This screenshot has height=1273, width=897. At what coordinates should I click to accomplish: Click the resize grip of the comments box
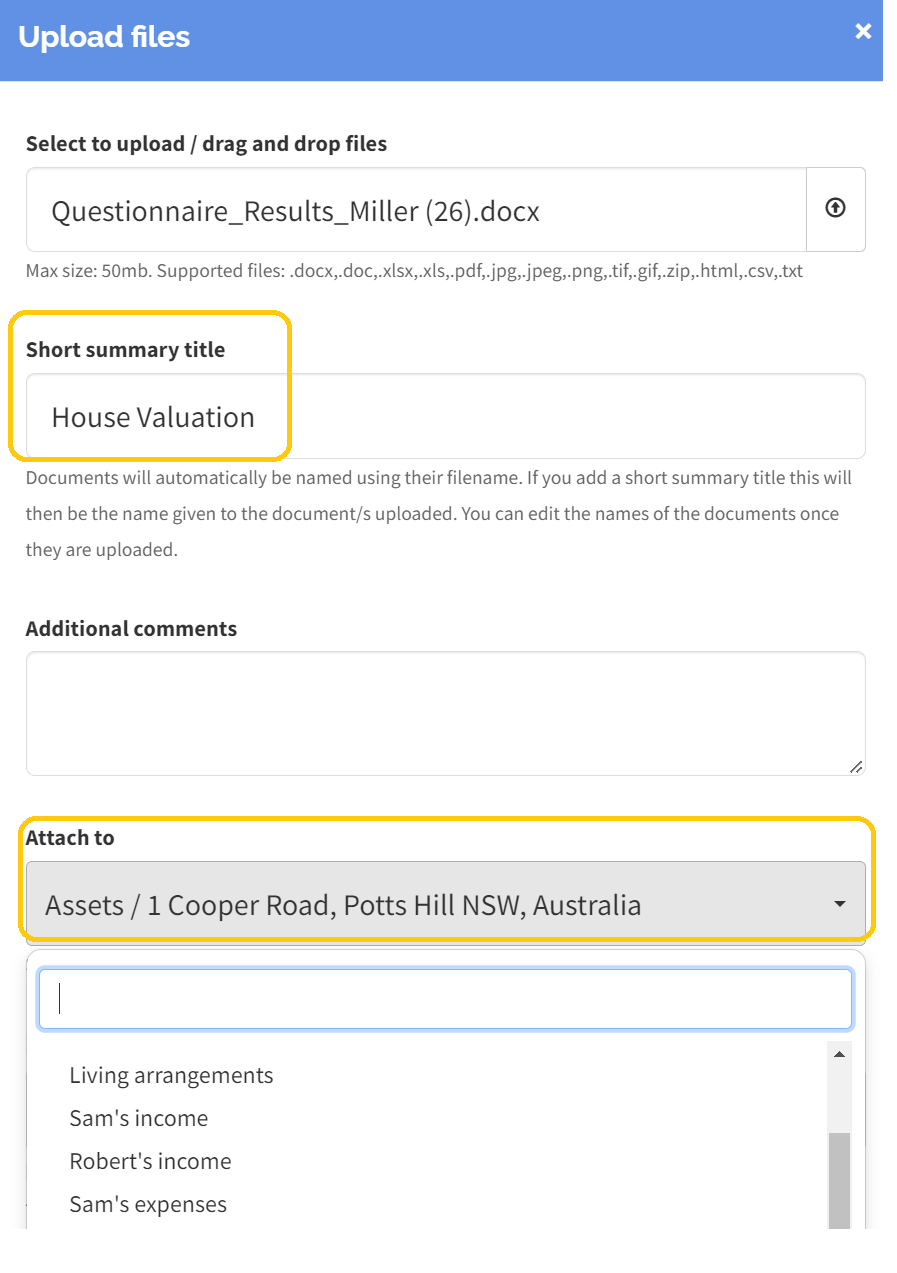click(x=856, y=766)
